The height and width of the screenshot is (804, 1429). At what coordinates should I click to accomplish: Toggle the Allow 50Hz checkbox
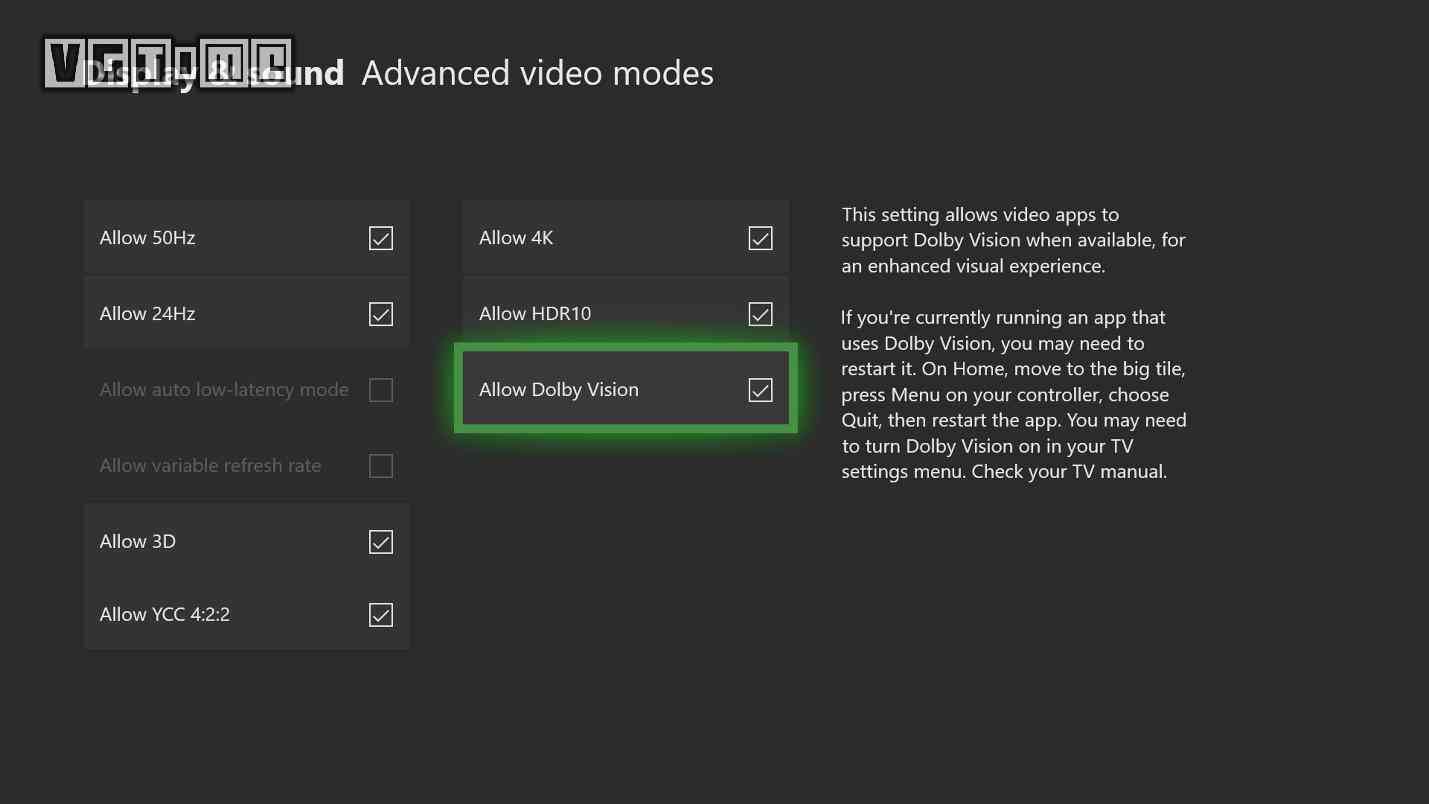click(381, 238)
